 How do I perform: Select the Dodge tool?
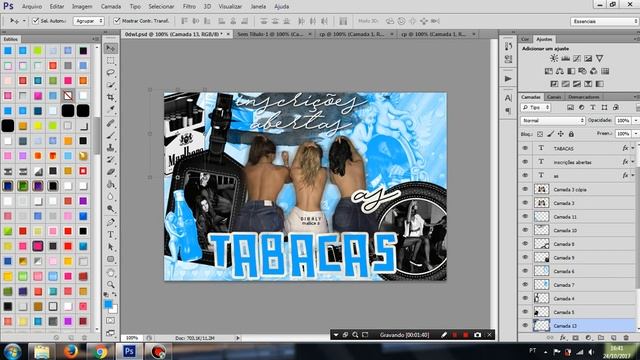coord(110,209)
